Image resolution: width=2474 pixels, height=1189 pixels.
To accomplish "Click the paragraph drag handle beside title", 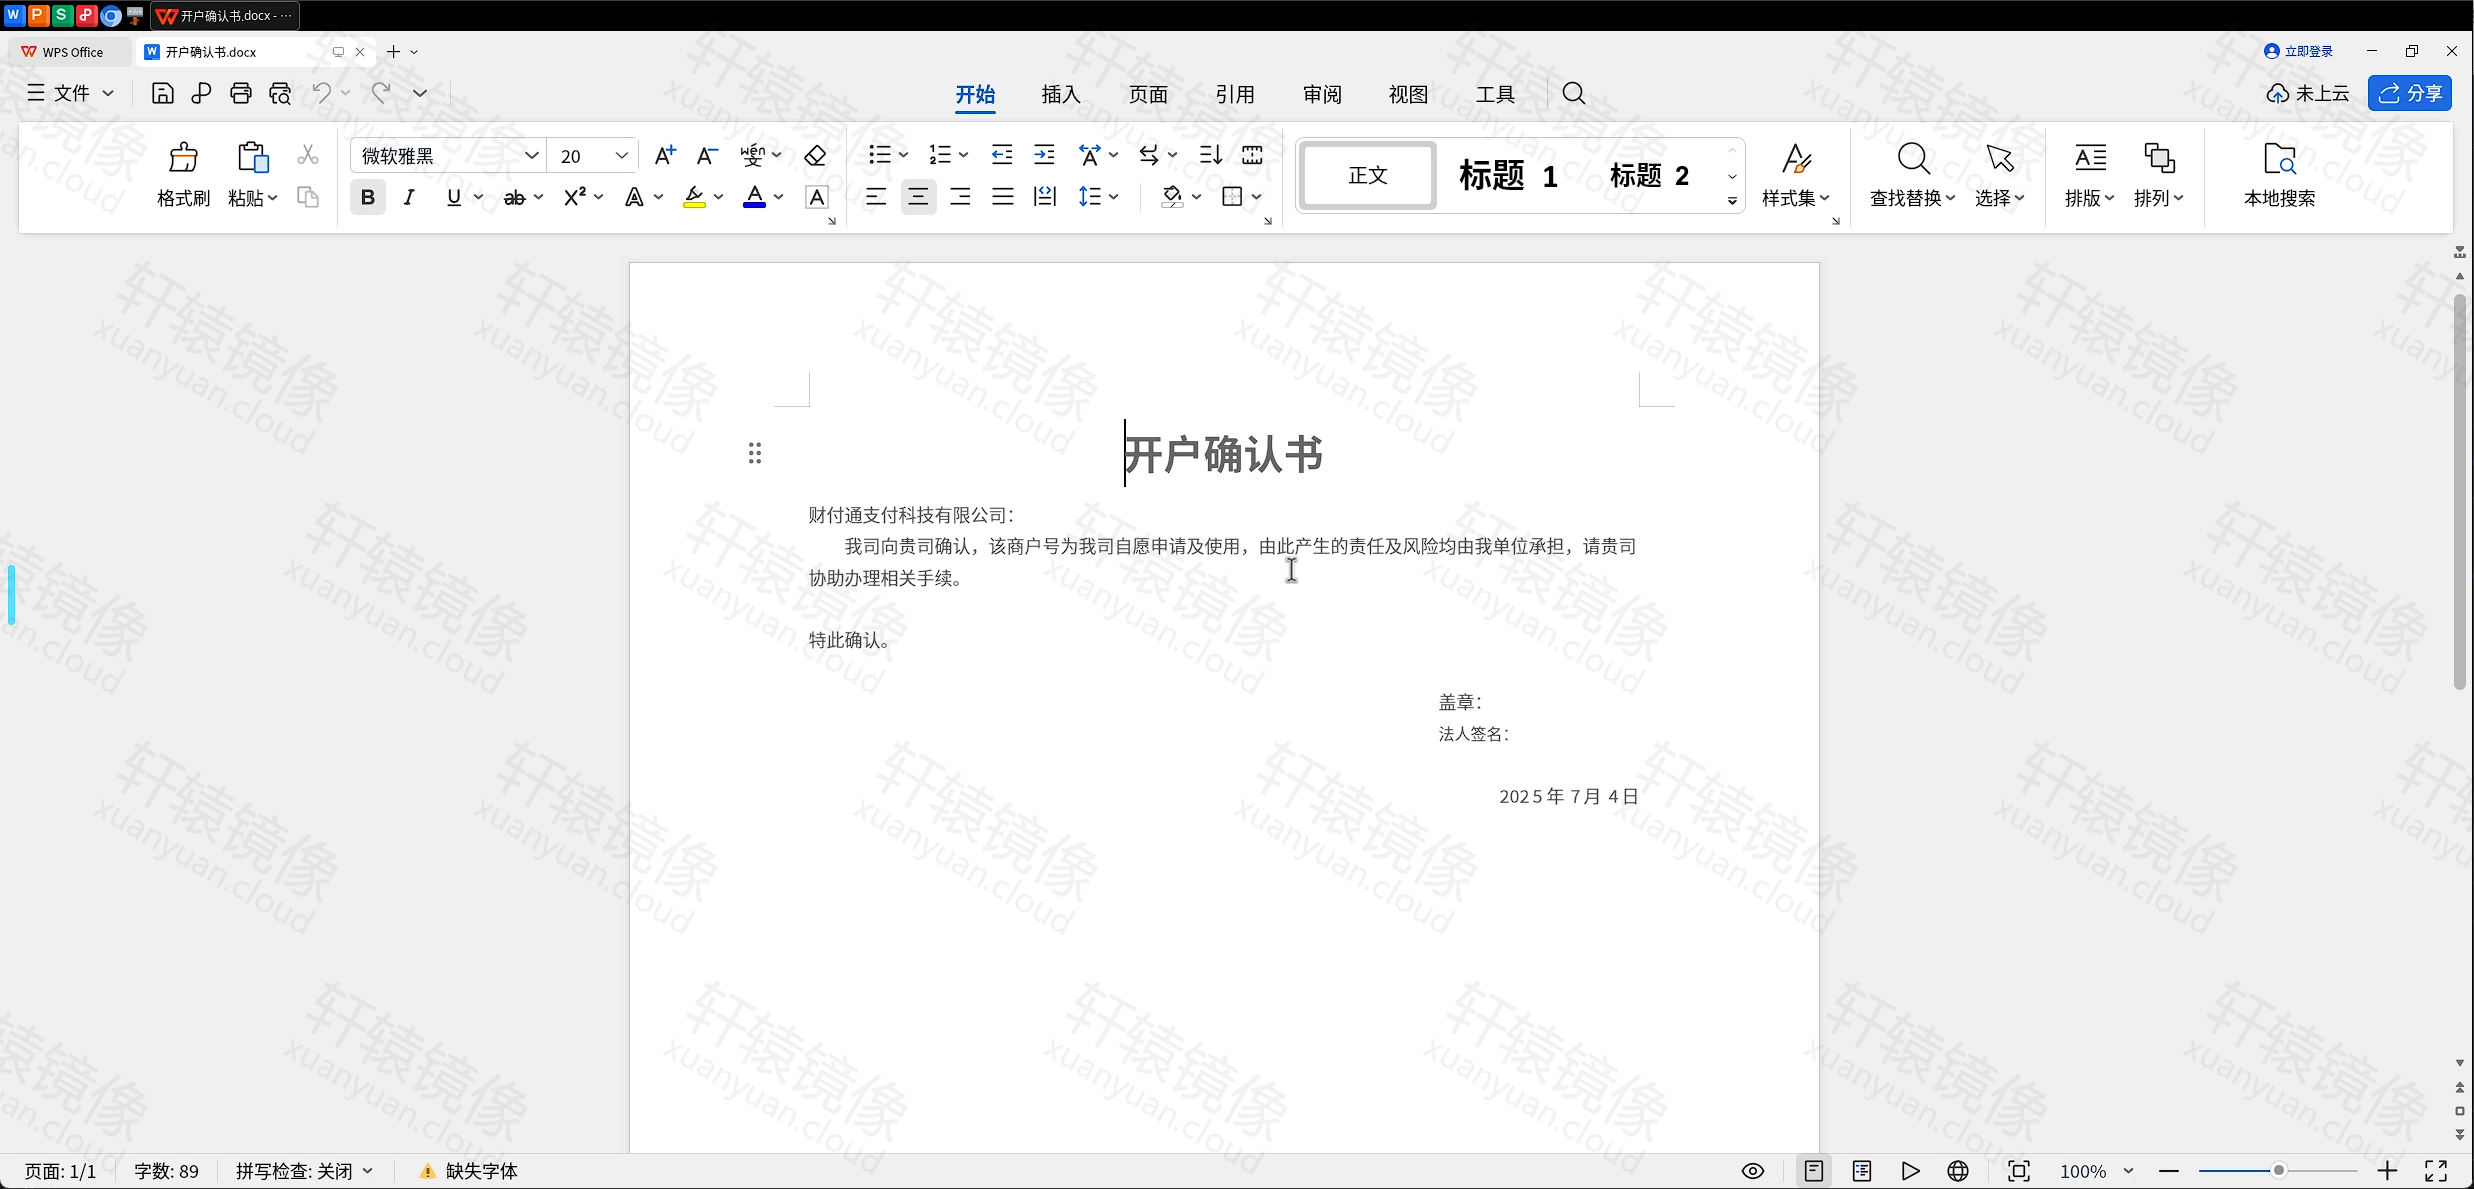I will 755,454.
